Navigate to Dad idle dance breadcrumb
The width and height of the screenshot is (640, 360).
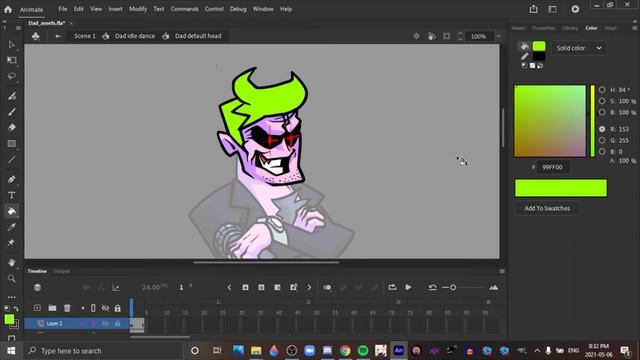point(135,36)
